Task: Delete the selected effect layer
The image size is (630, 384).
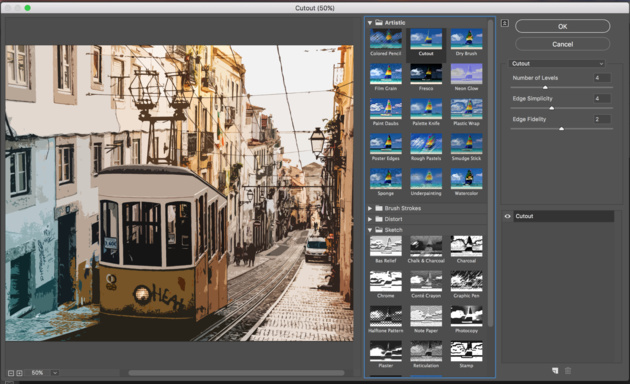Action: (x=568, y=371)
